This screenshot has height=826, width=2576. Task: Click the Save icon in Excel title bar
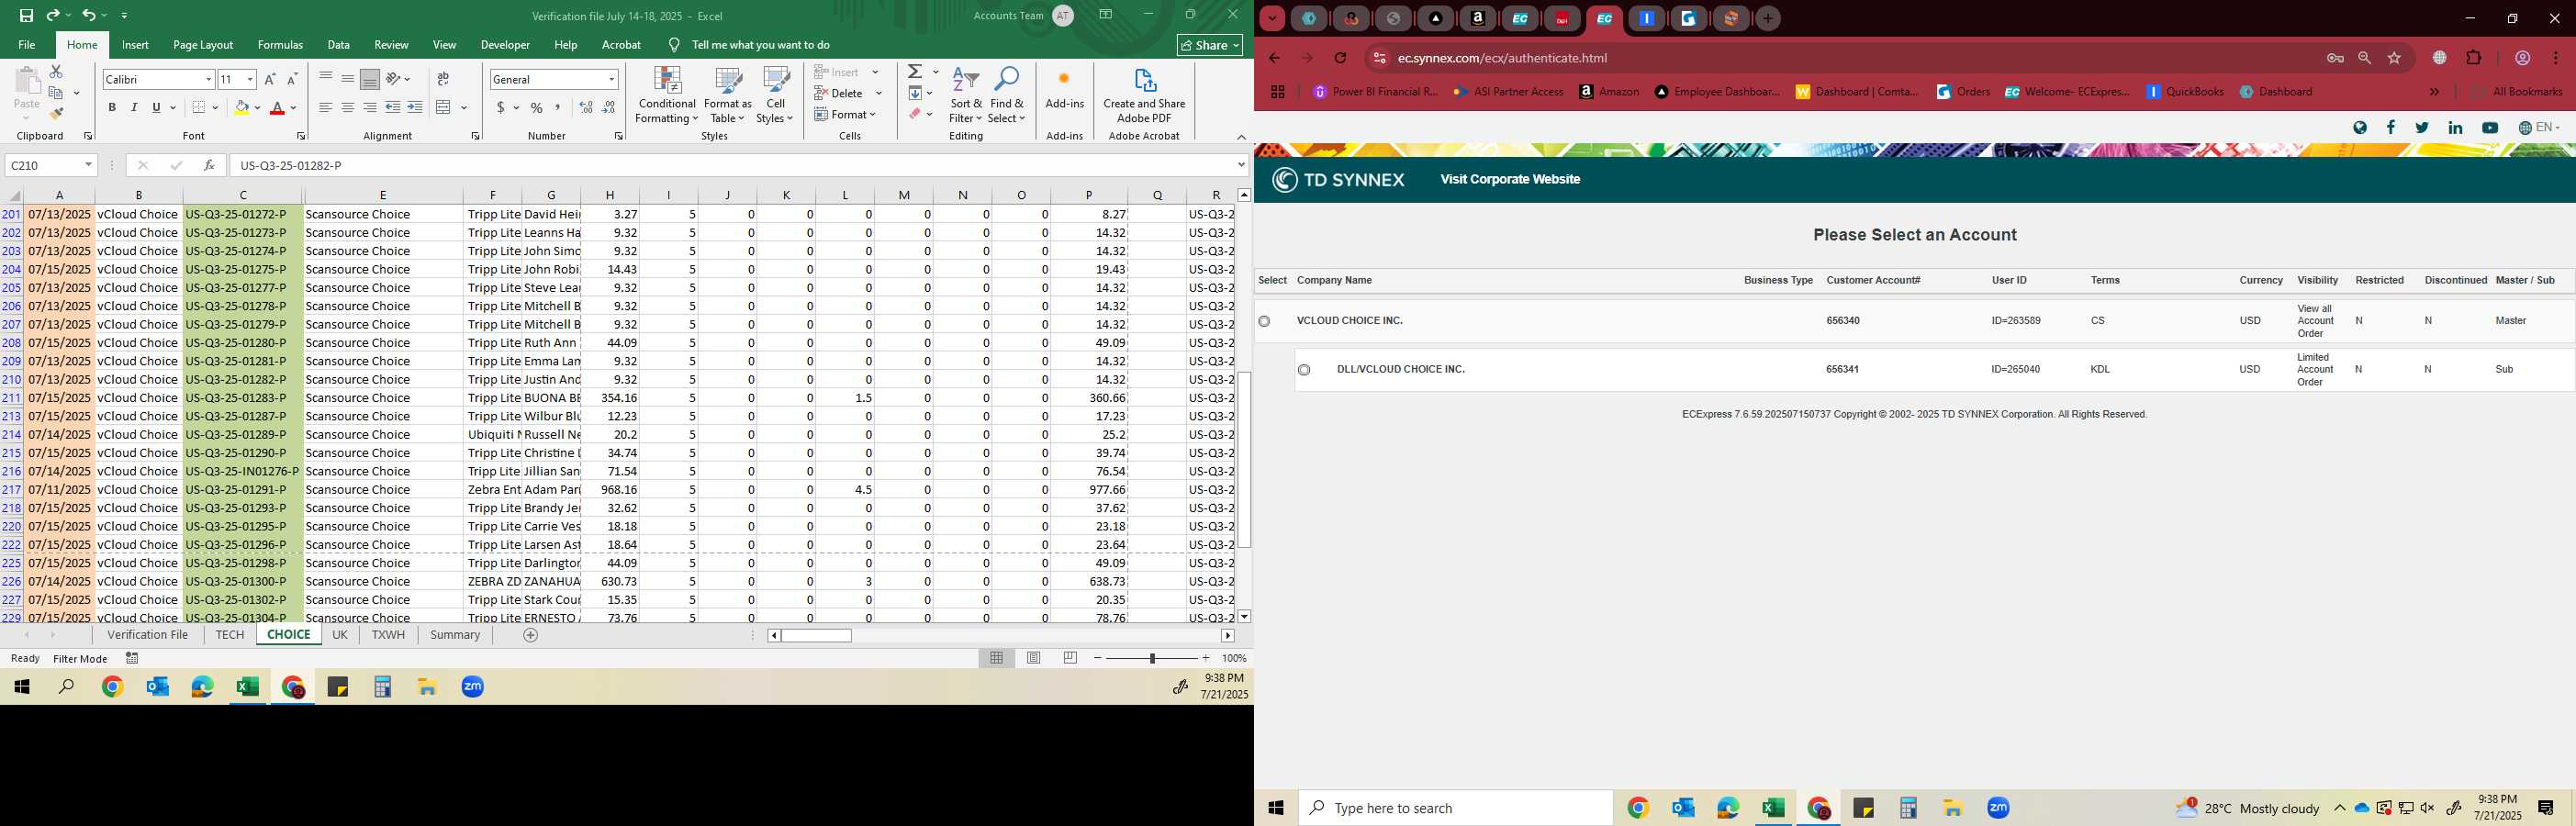(x=26, y=15)
